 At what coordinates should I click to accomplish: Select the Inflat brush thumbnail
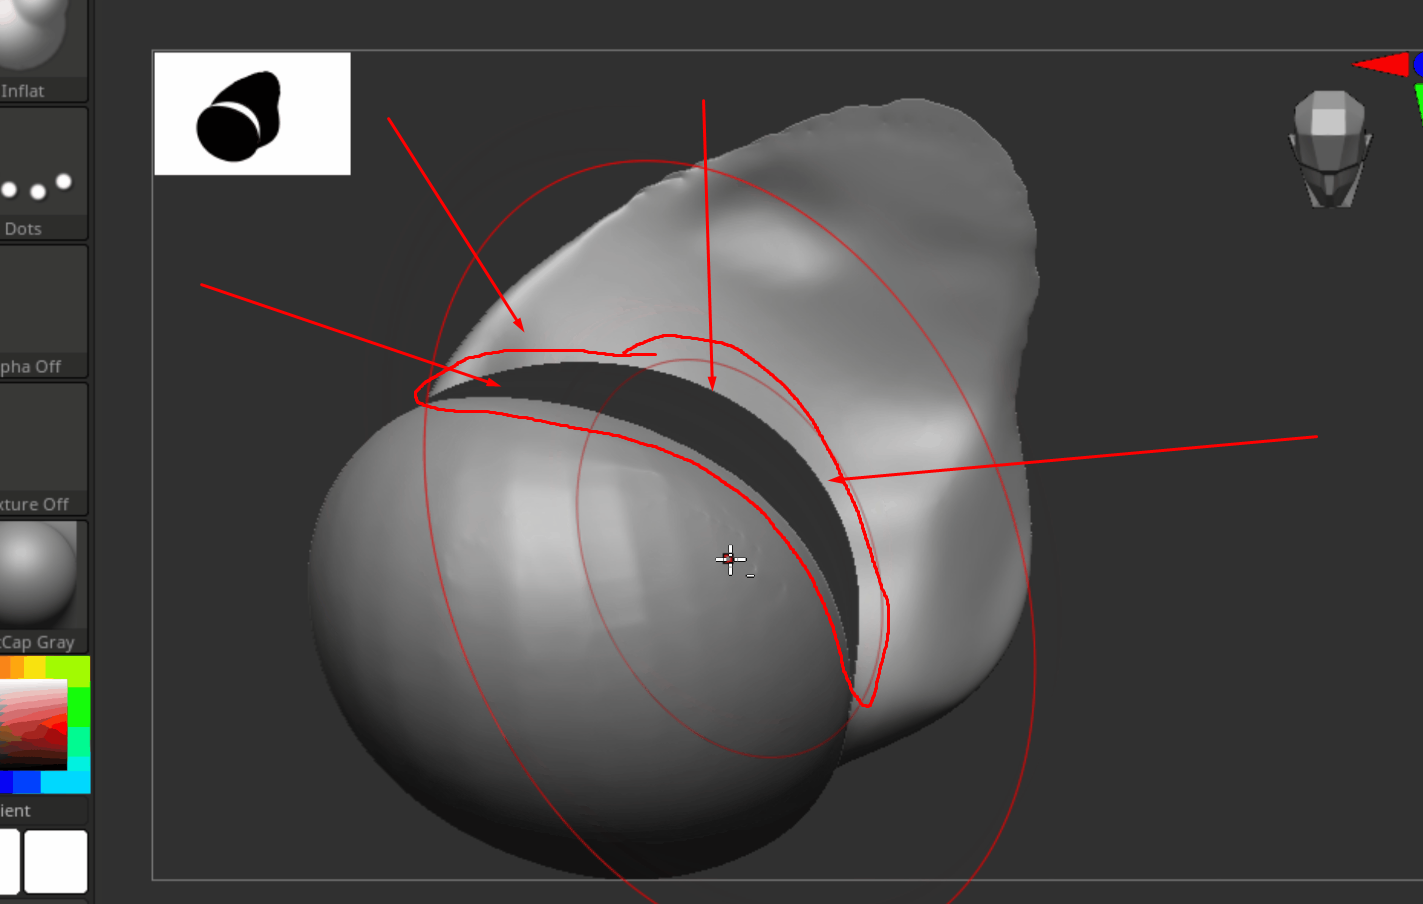40,48
